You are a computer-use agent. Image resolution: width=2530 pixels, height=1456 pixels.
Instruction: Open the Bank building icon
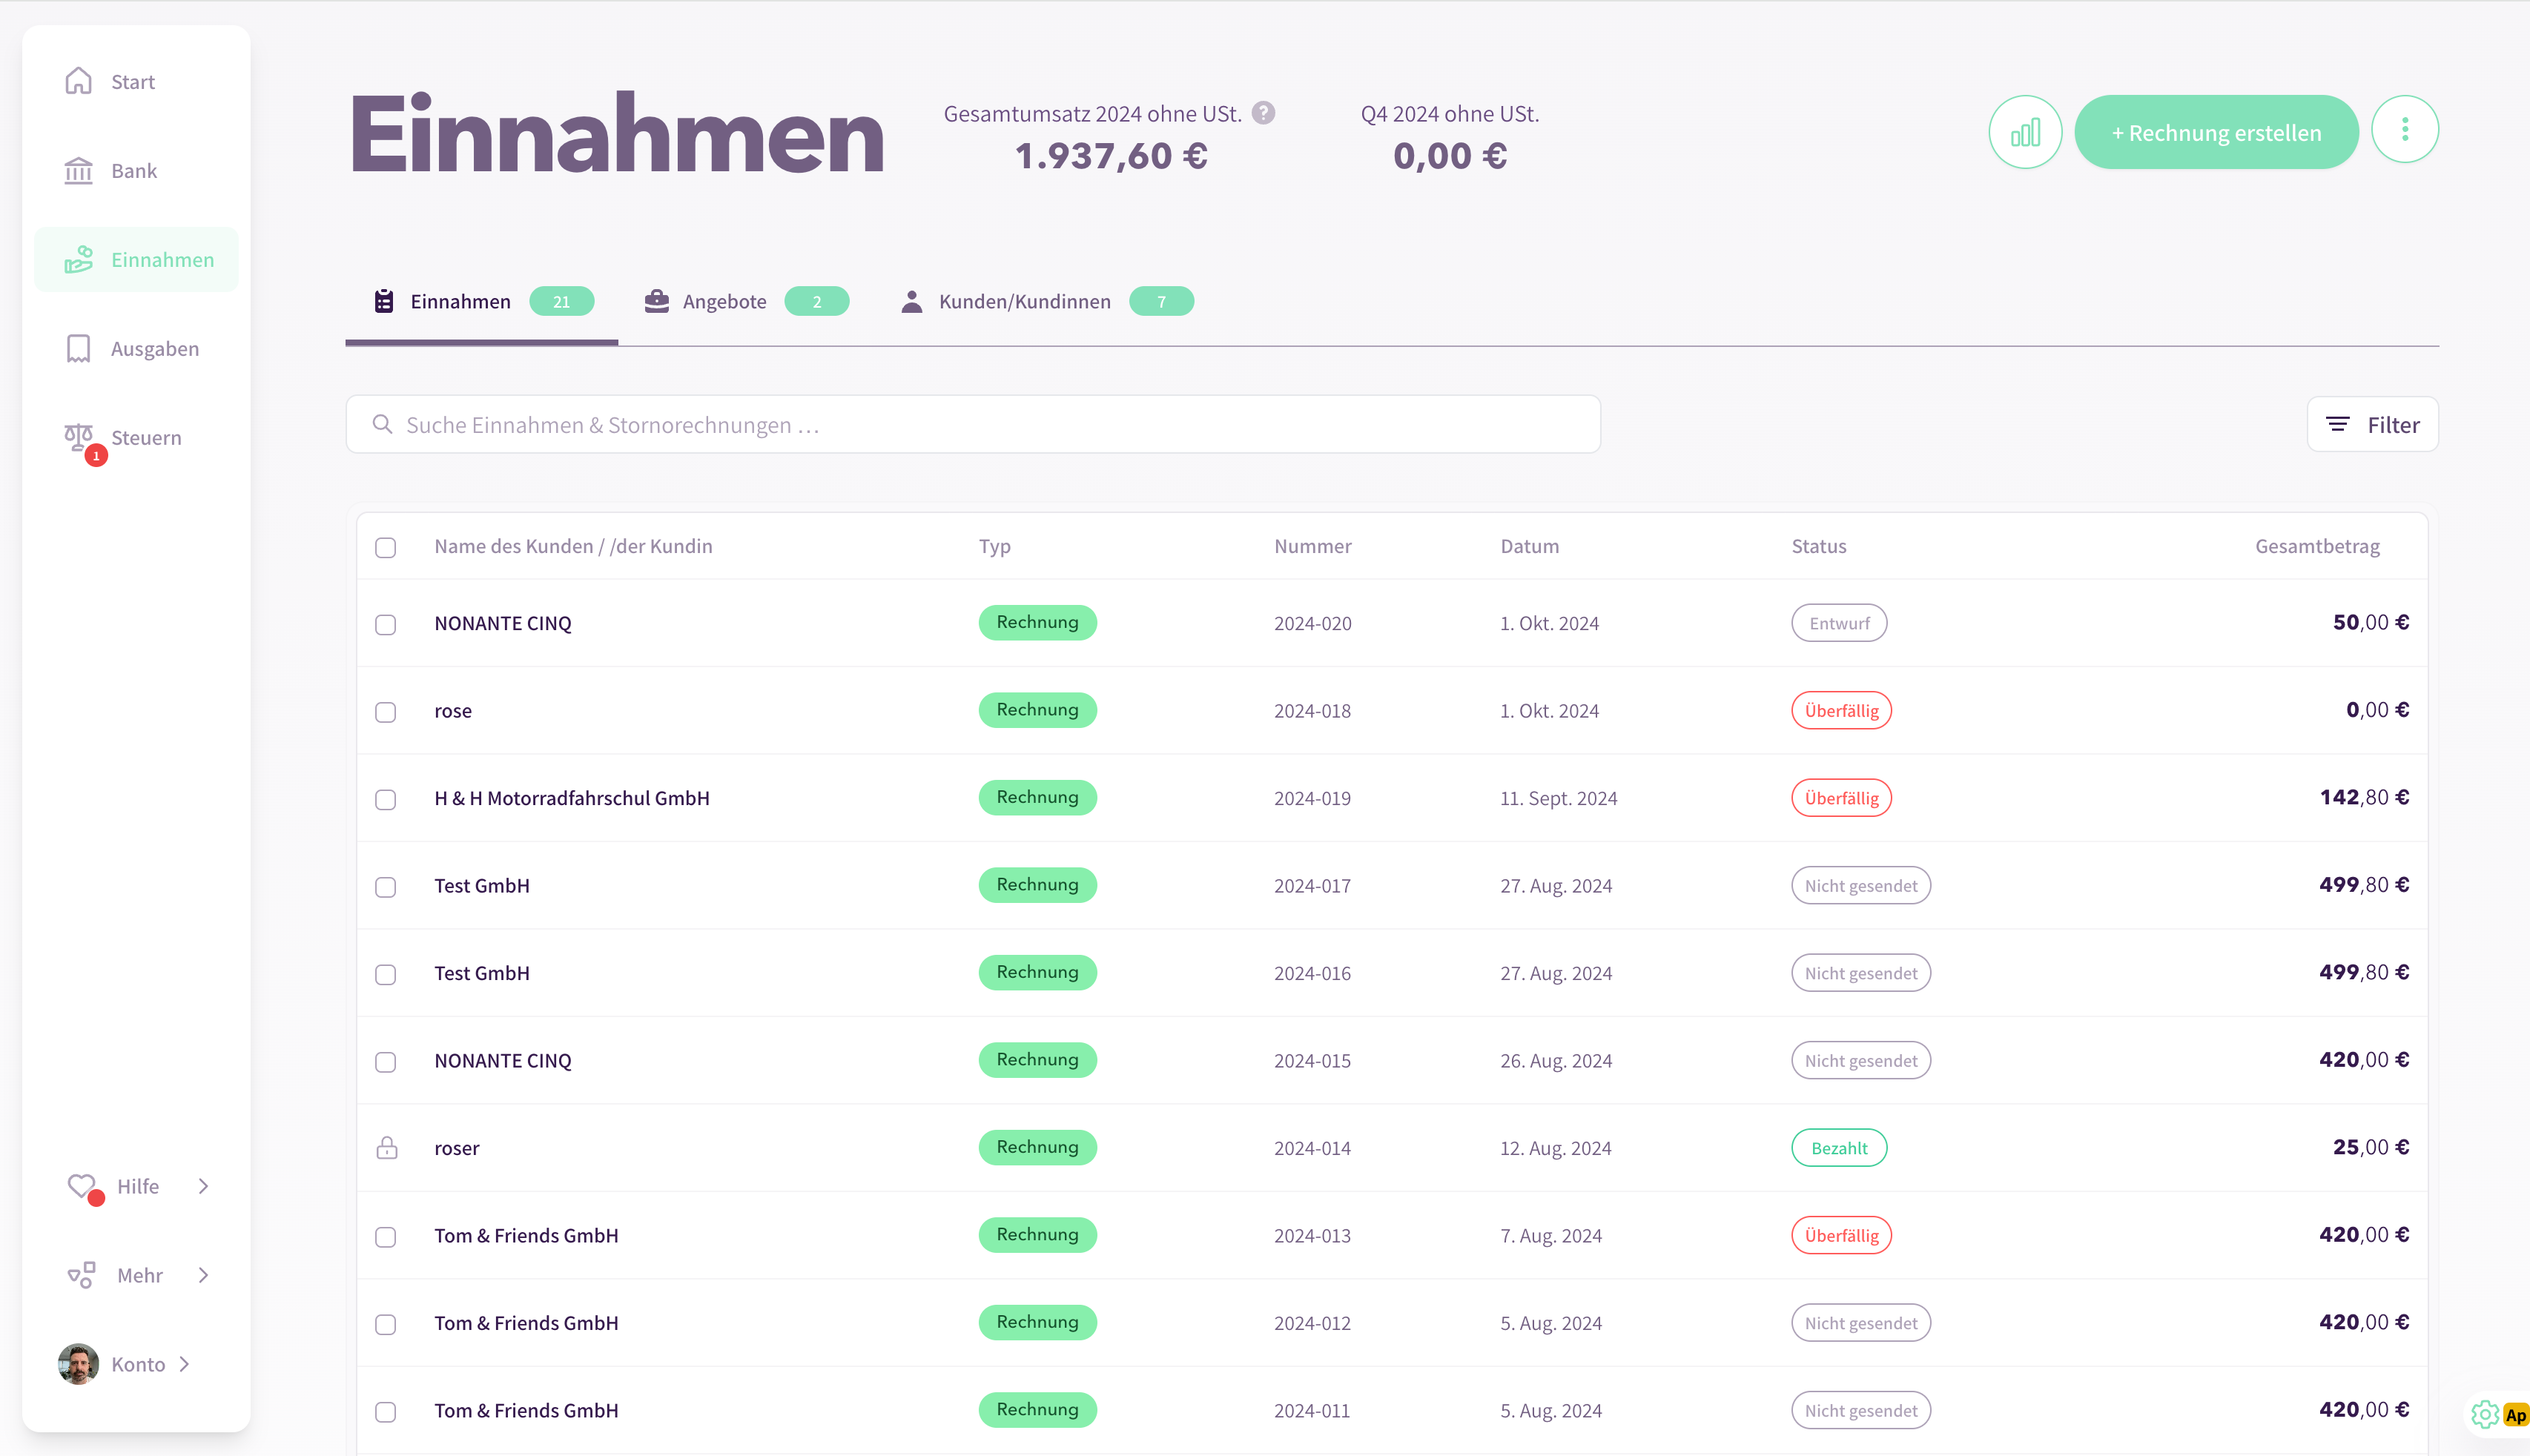tap(78, 170)
